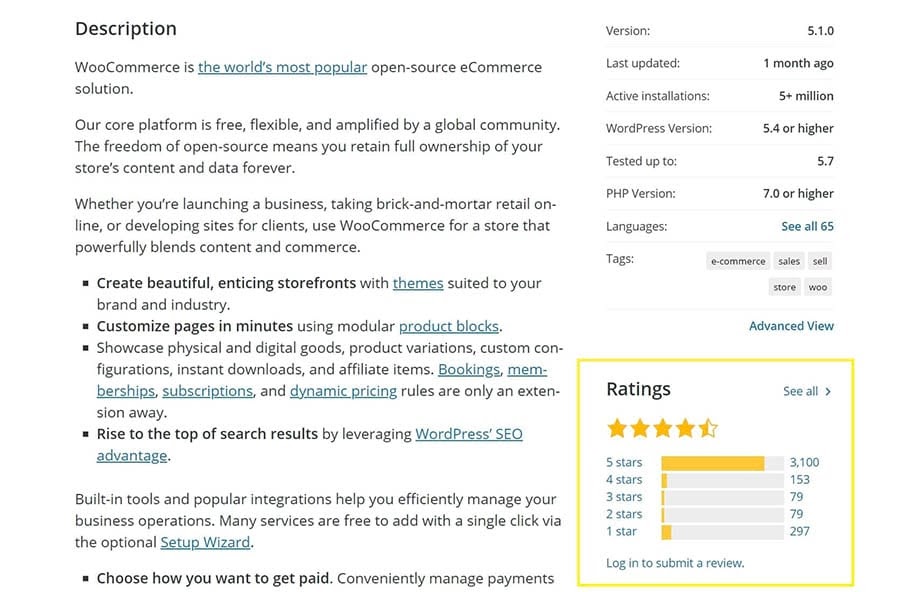Click the half-filled fifth rating star
The width and height of the screenshot is (900, 592).
pos(708,429)
